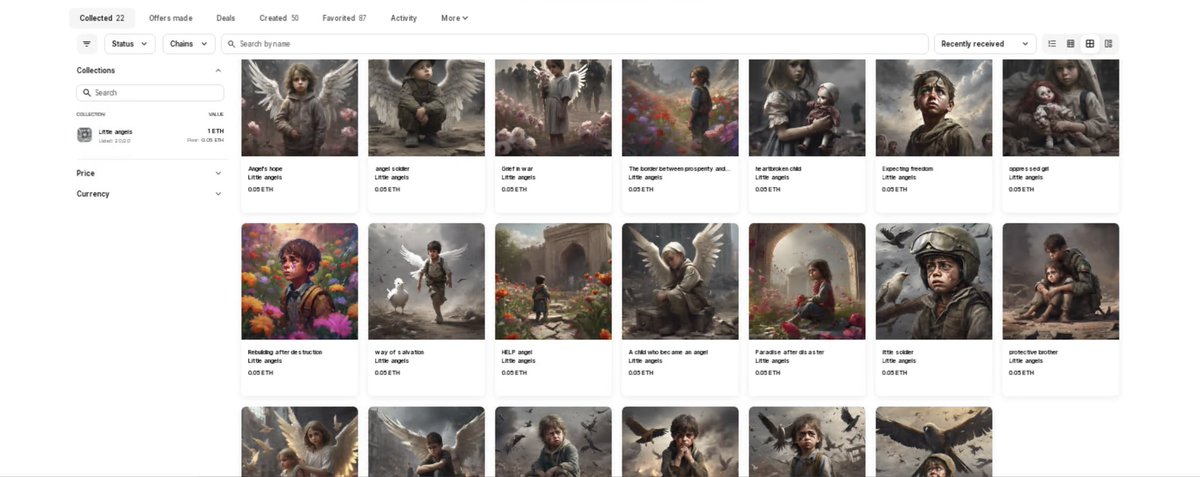Click the Little angels collection avatar icon
This screenshot has height=477, width=1200.
pos(85,135)
